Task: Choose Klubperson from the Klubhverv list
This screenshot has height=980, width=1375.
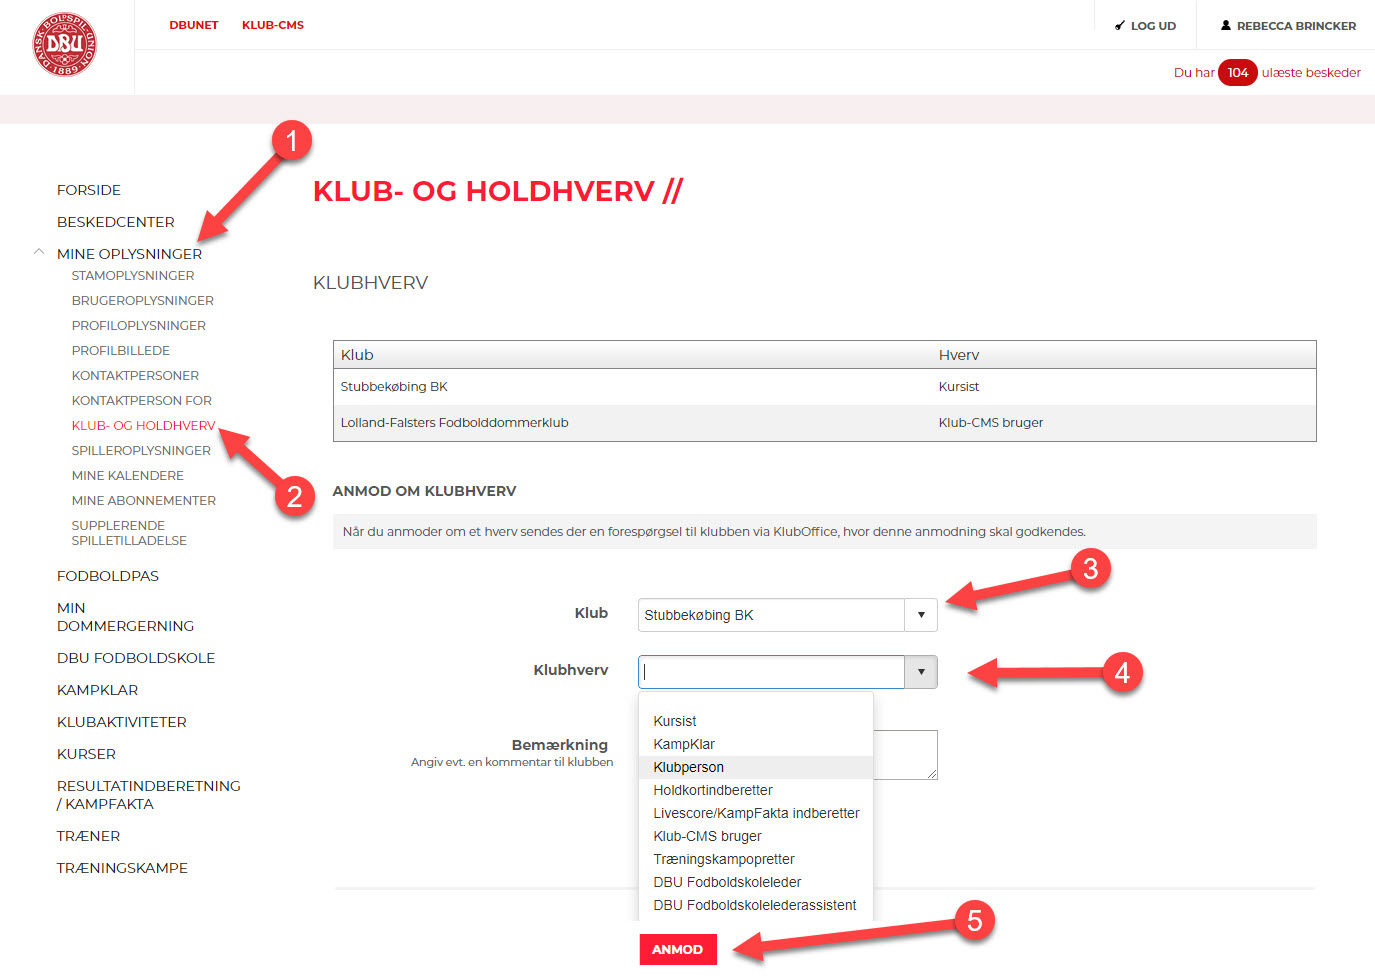Action: point(756,767)
